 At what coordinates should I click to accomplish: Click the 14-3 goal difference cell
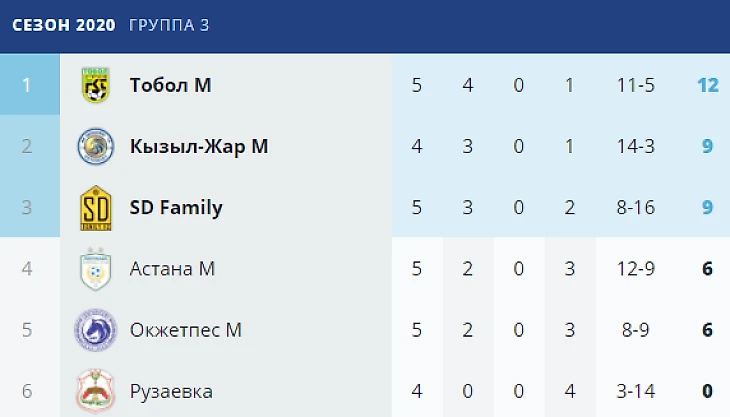tap(637, 147)
